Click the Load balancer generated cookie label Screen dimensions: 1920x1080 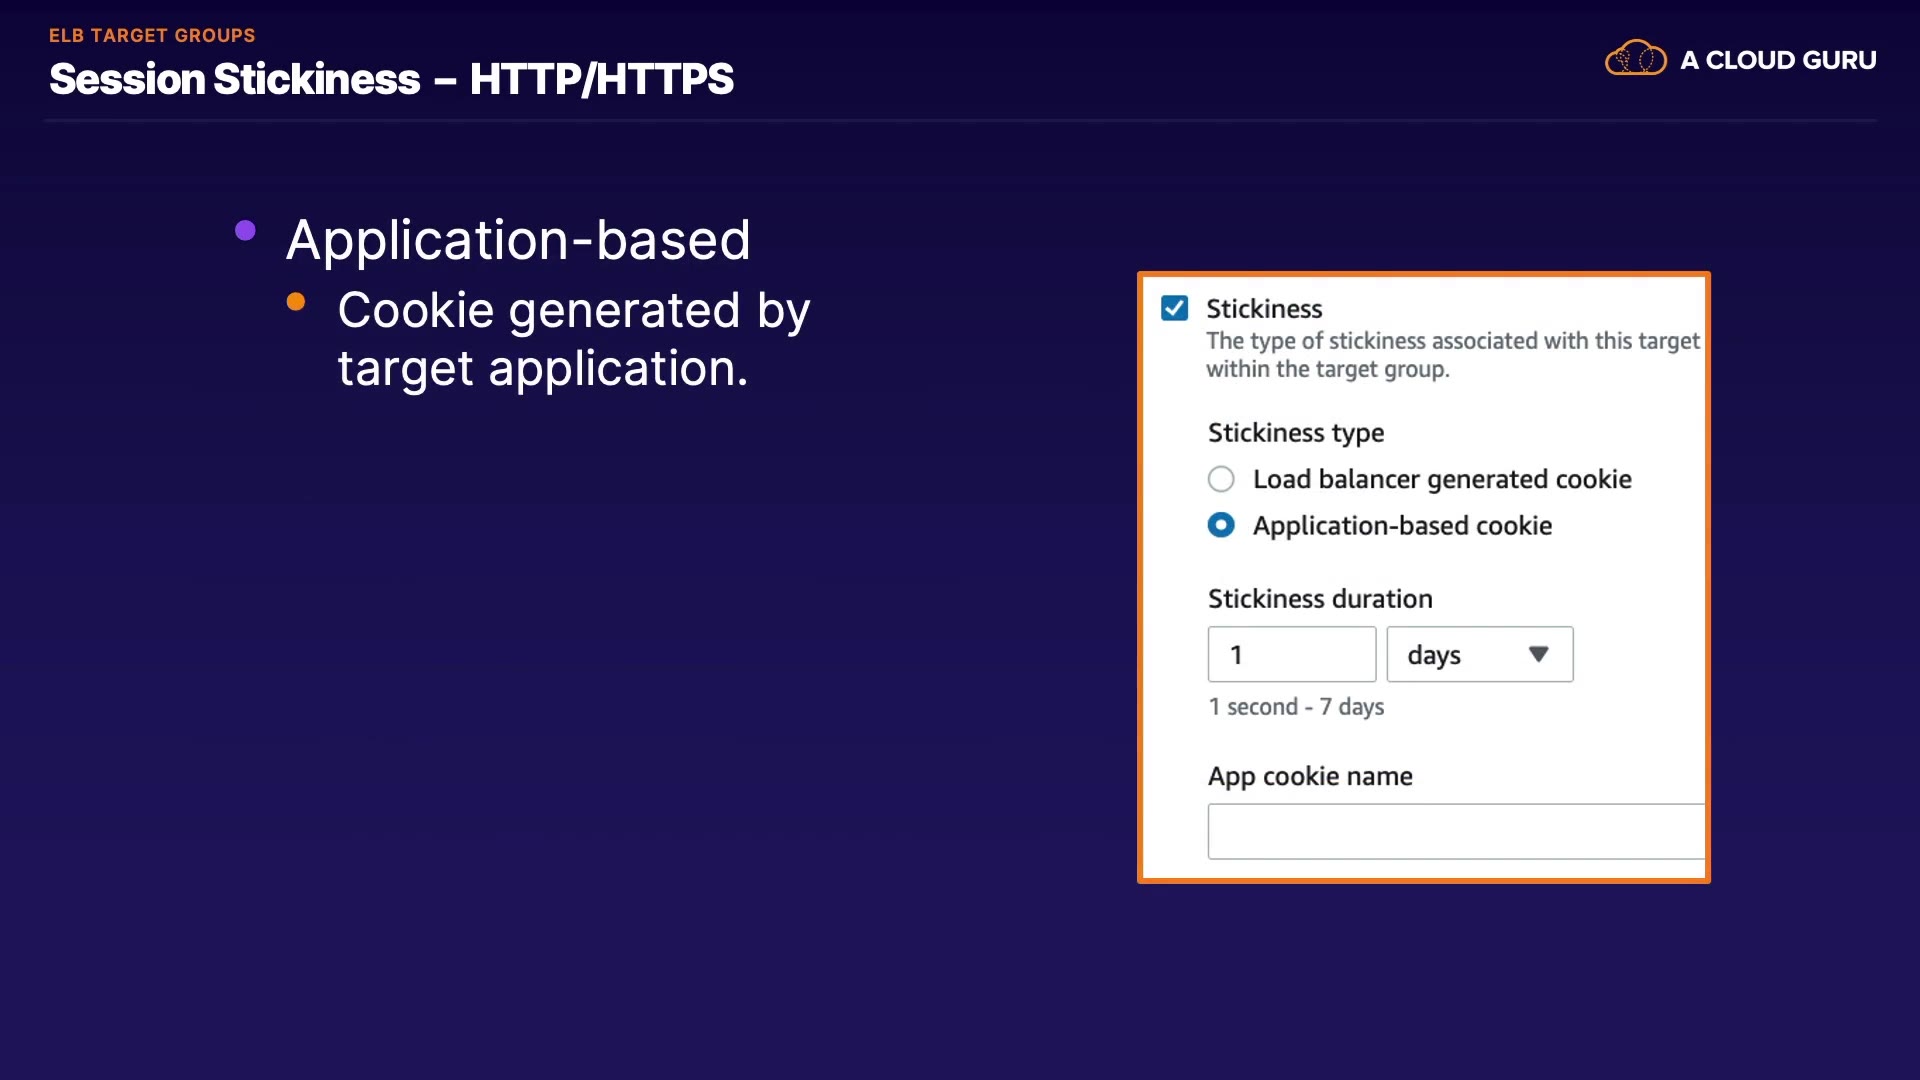(x=1441, y=480)
